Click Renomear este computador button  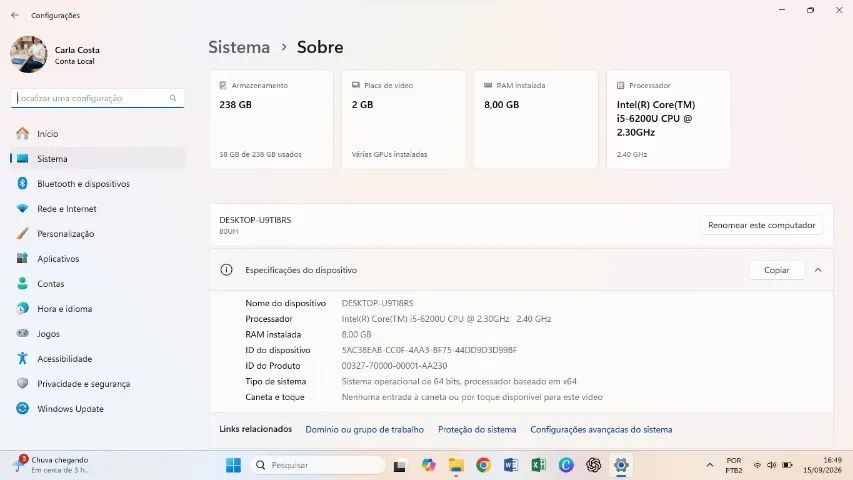point(762,225)
